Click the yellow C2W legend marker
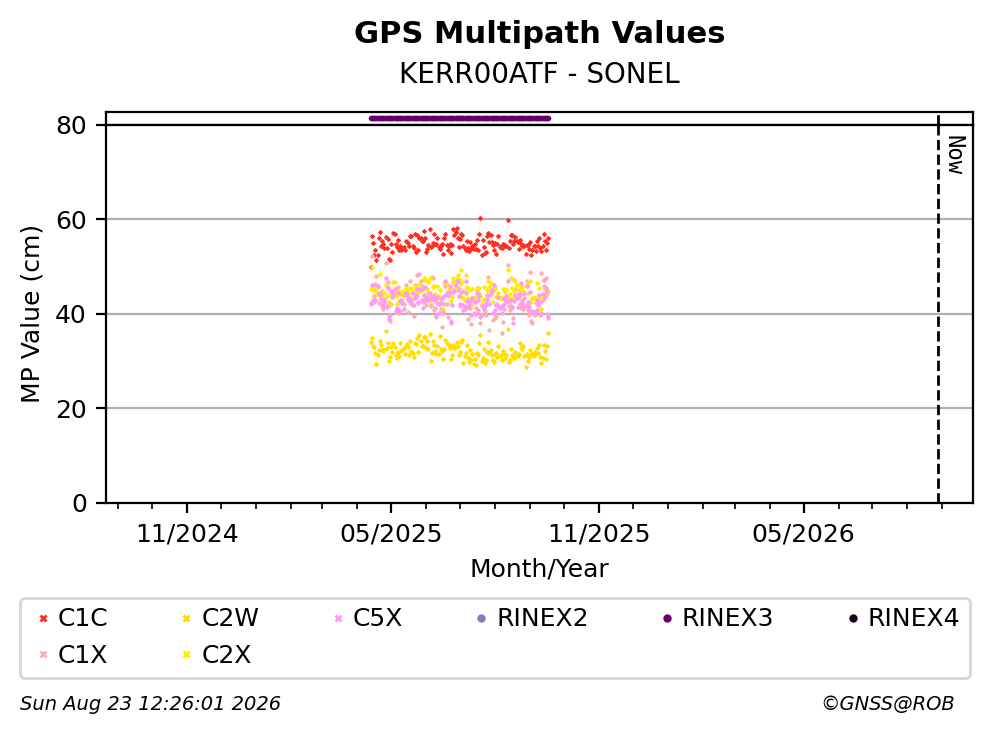 pyautogui.click(x=187, y=618)
